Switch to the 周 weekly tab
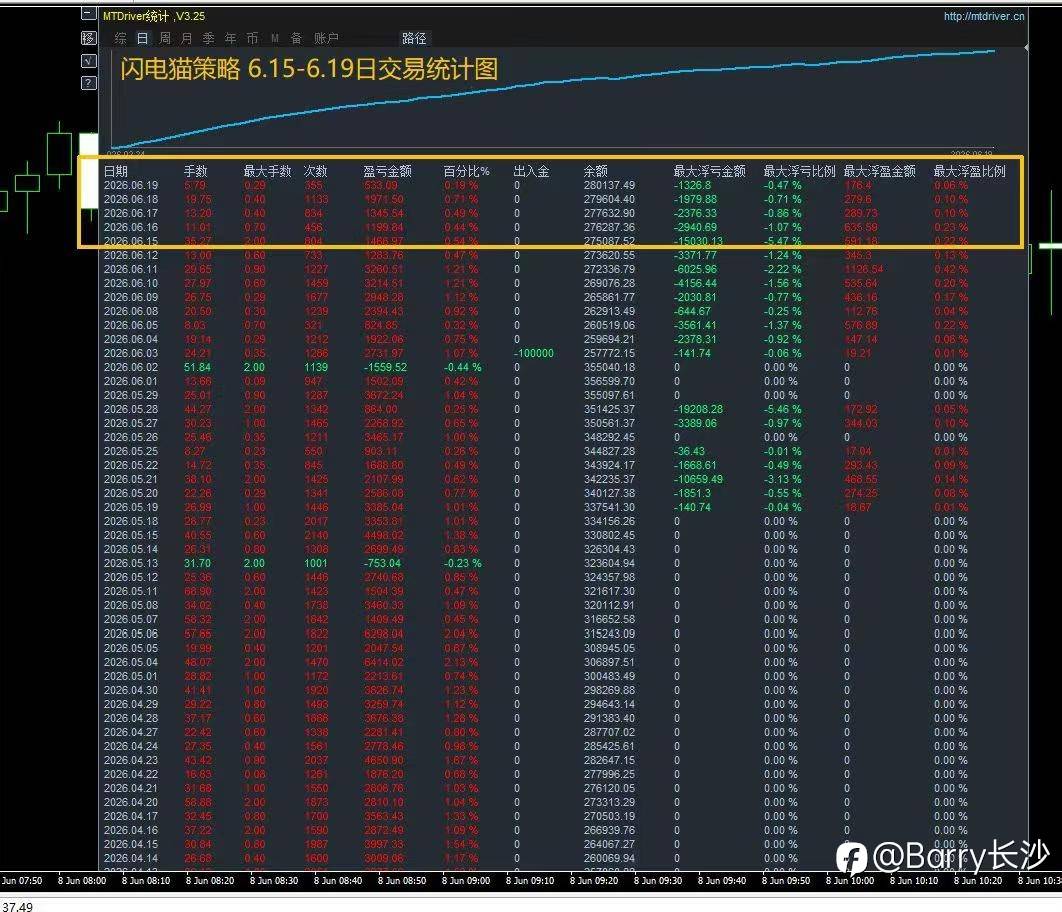Screen dimensions: 1062x912 [165, 38]
